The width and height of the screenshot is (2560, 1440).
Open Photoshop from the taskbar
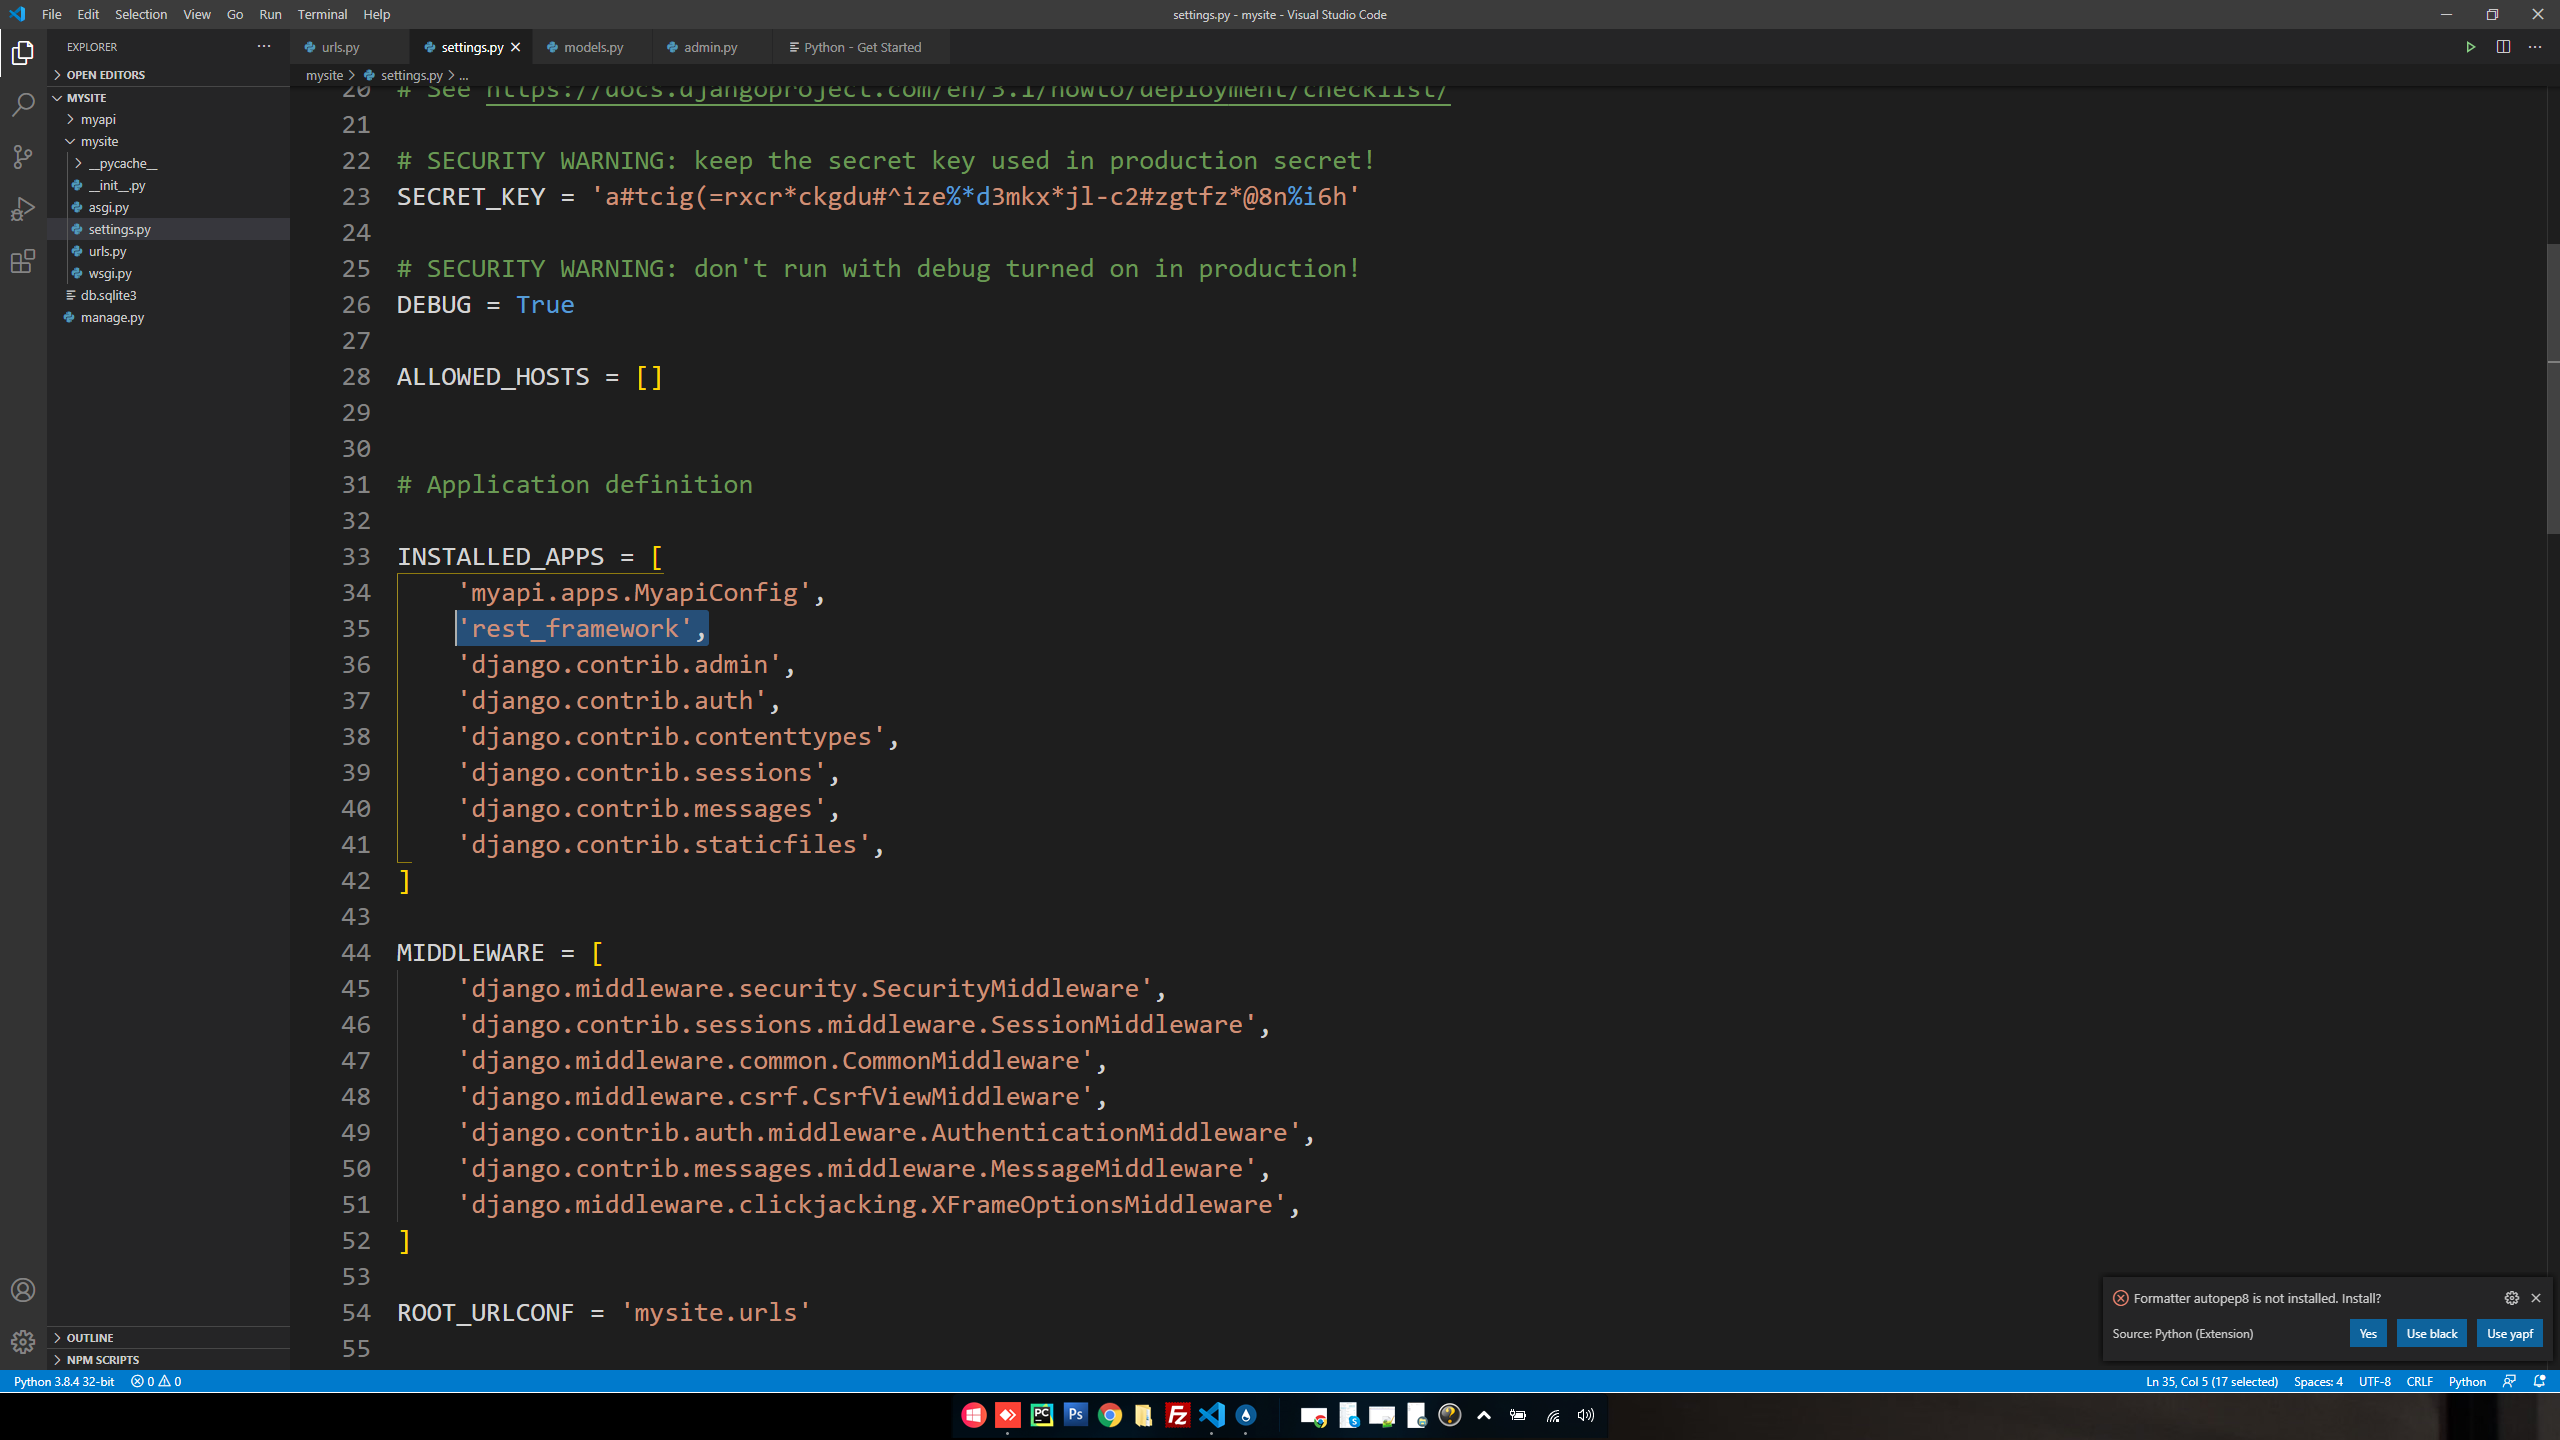[x=1076, y=1415]
